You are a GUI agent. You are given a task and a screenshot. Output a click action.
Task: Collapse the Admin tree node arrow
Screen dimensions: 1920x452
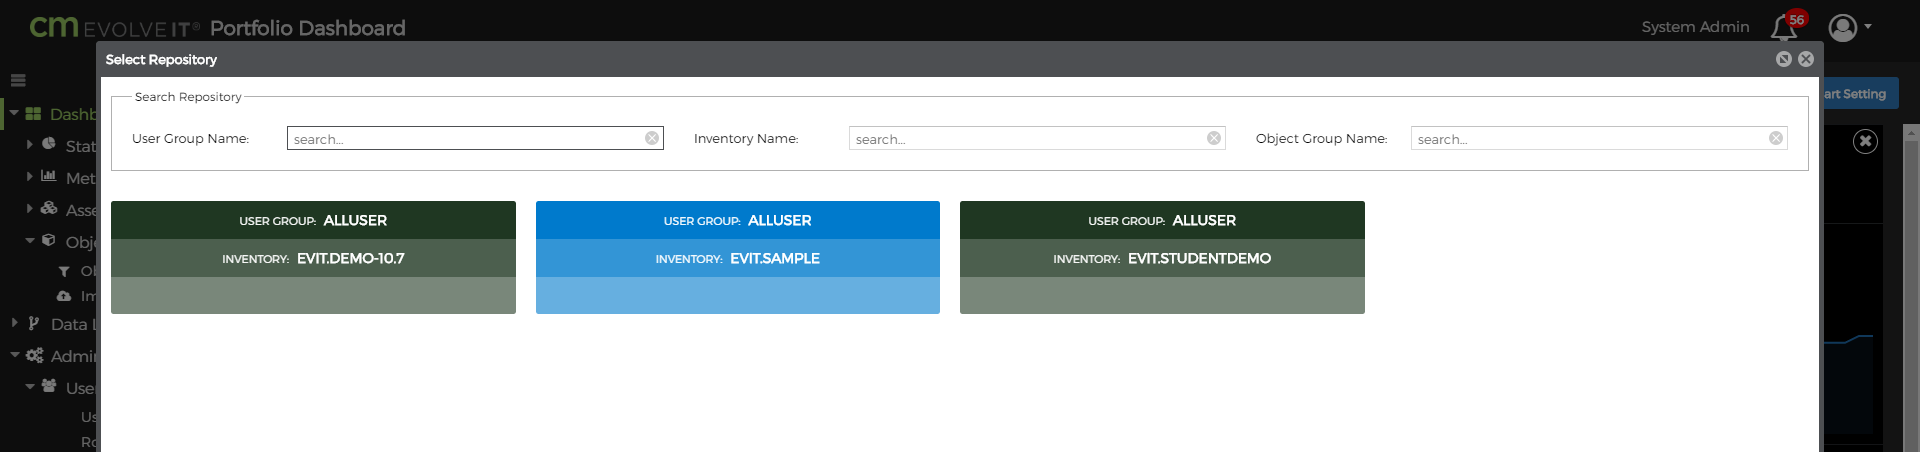14,355
